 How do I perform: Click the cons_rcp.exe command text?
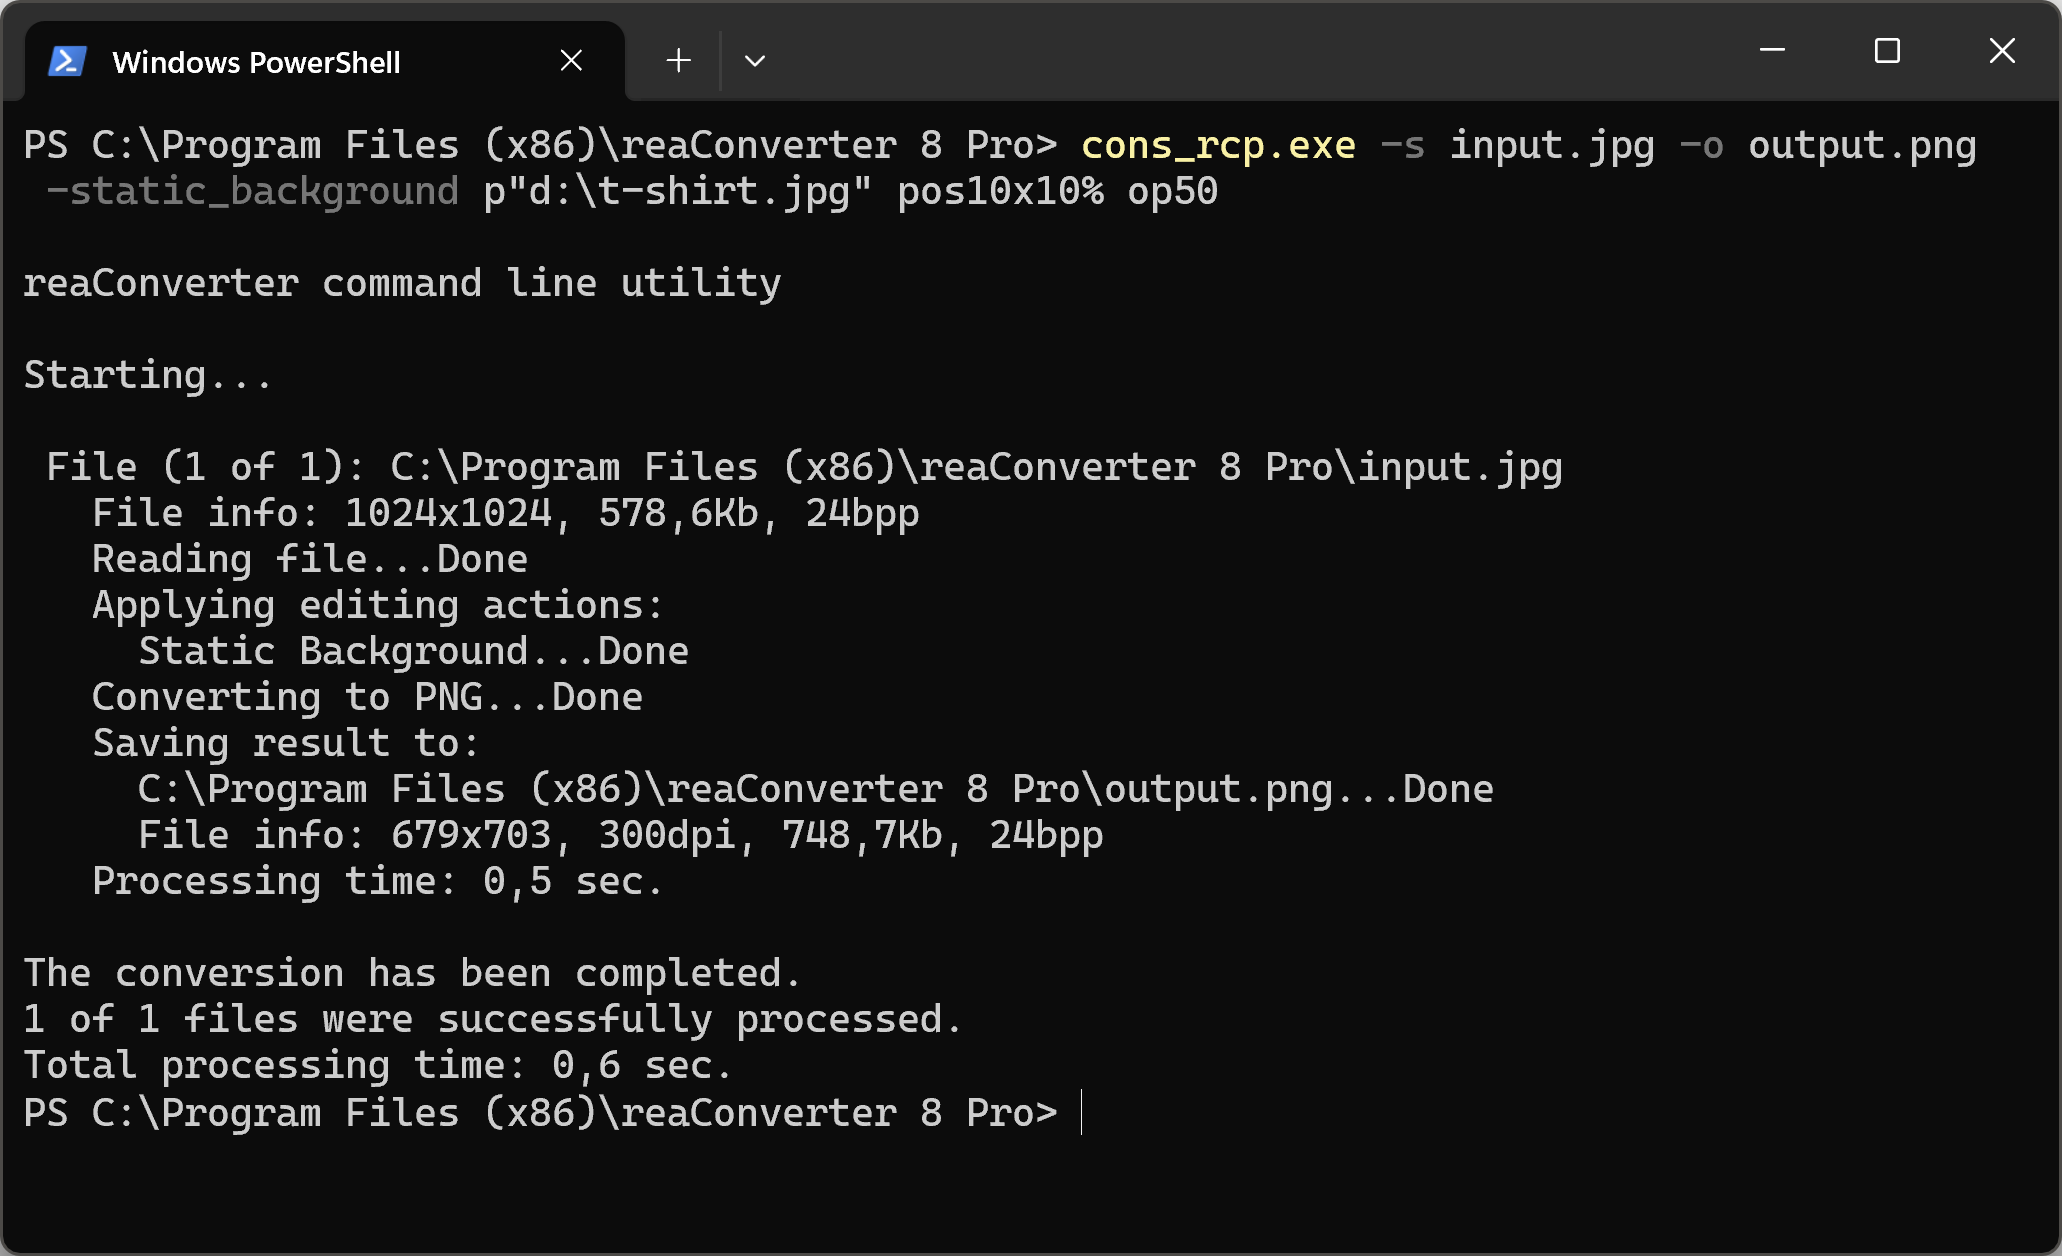tap(1218, 146)
